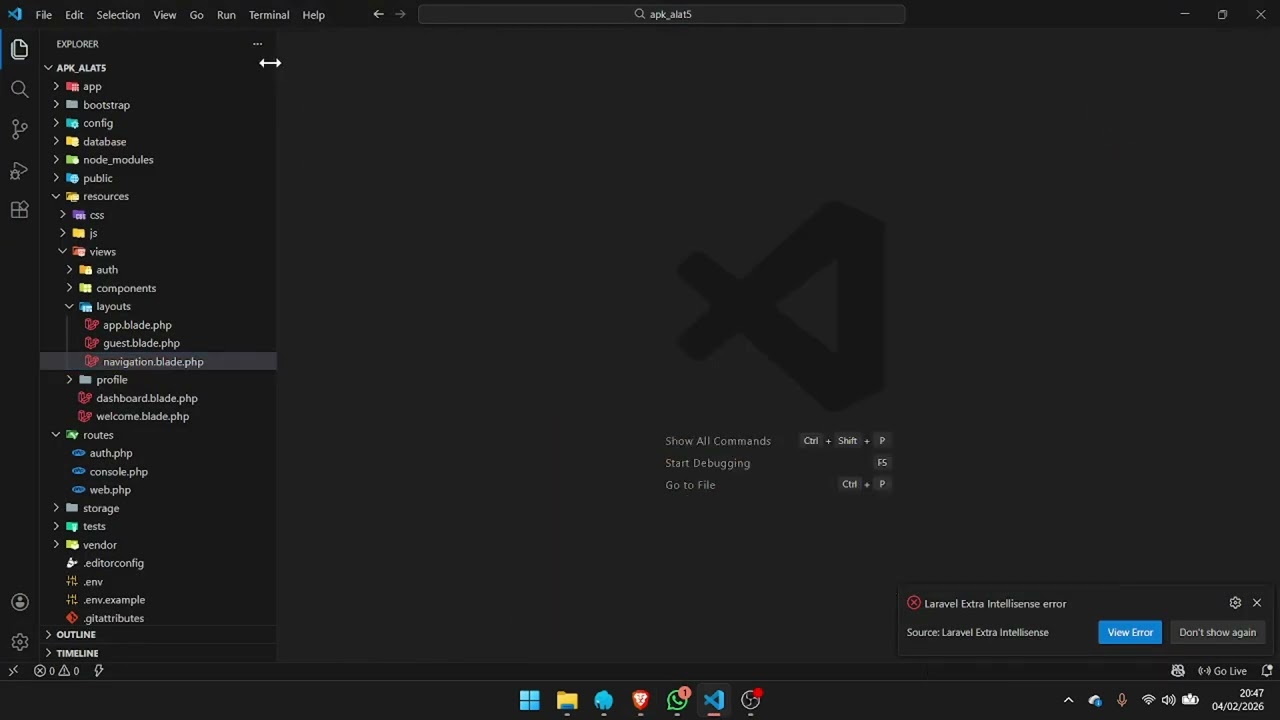Click the VS Code logo in title bar
This screenshot has height=720, width=1280.
point(14,14)
